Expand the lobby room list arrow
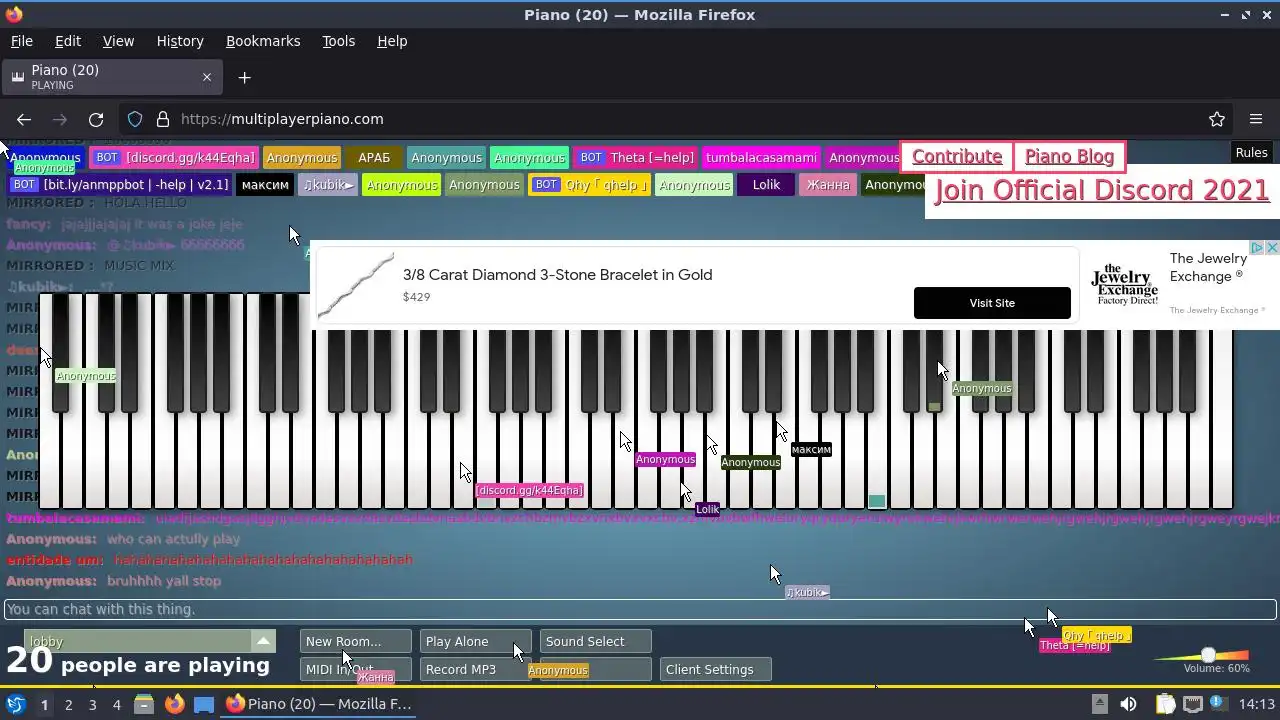Screen dimensions: 1280x720 (263, 641)
